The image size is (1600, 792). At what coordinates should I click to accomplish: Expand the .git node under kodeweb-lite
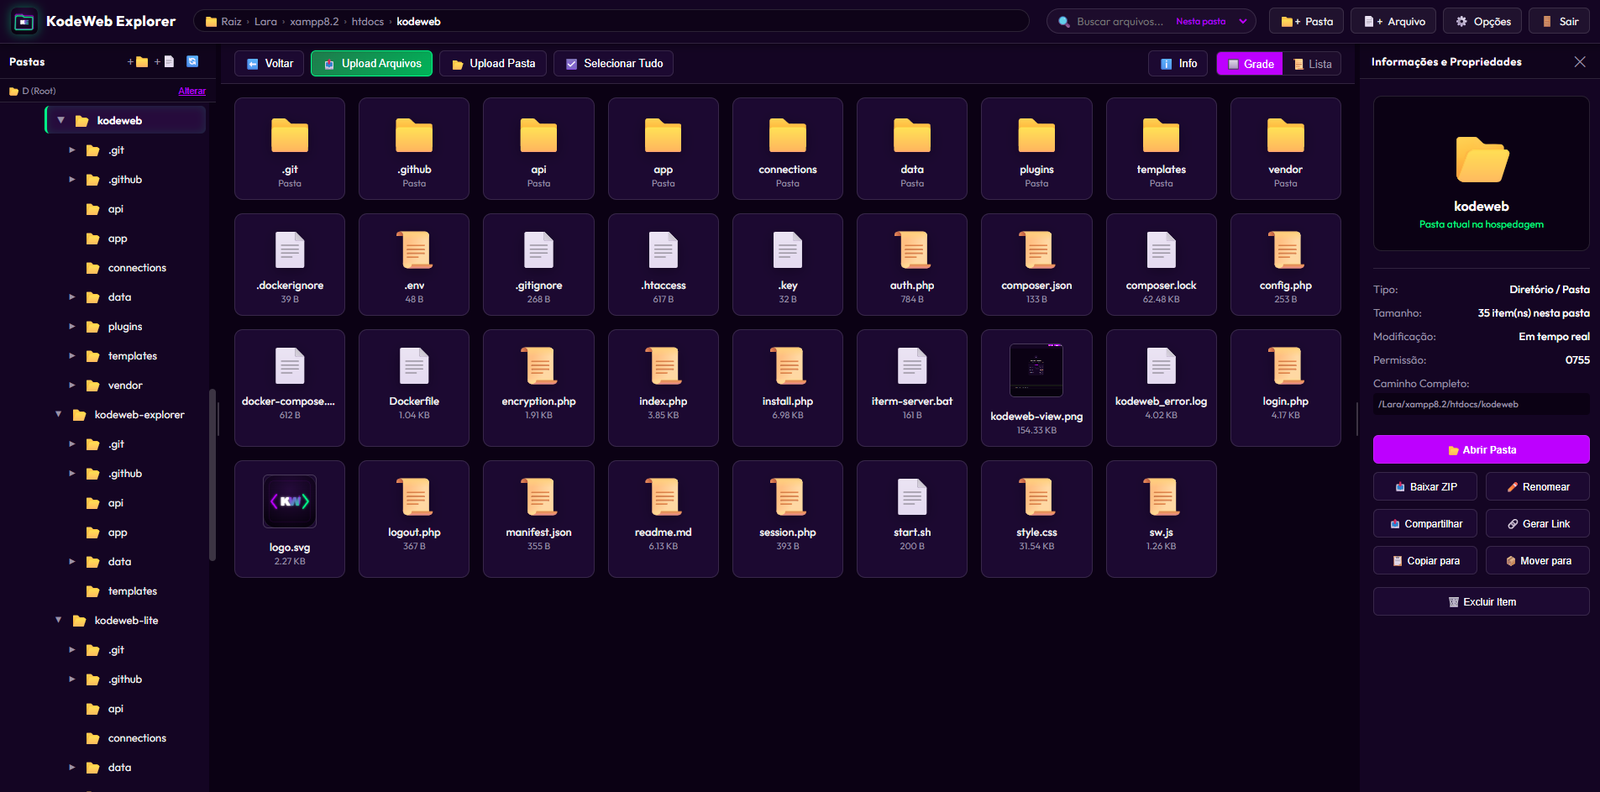(x=72, y=650)
